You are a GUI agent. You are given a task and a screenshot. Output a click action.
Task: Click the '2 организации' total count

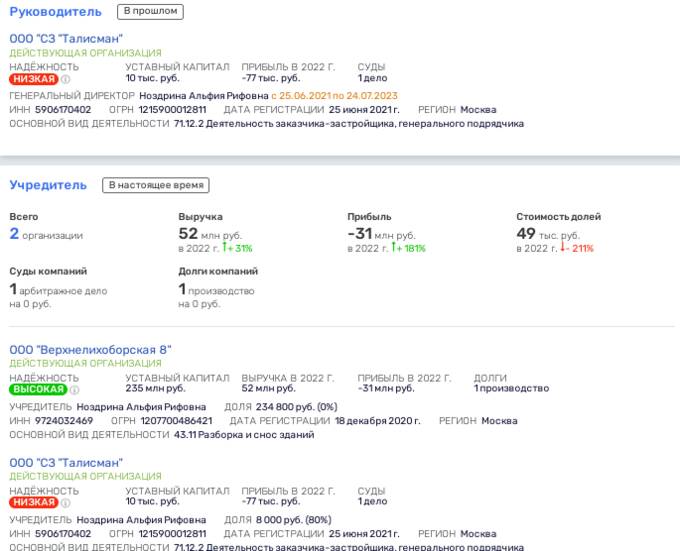click(x=46, y=234)
